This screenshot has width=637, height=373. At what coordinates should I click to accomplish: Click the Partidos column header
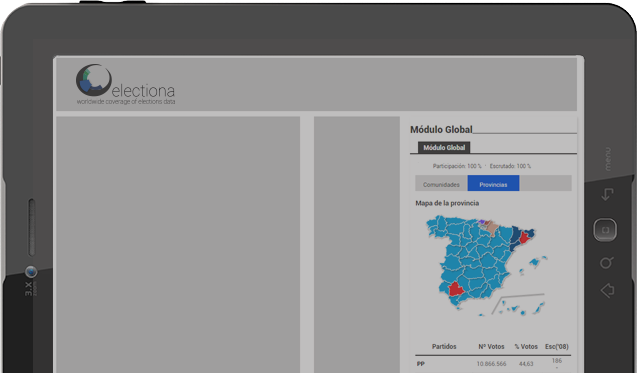(x=444, y=347)
